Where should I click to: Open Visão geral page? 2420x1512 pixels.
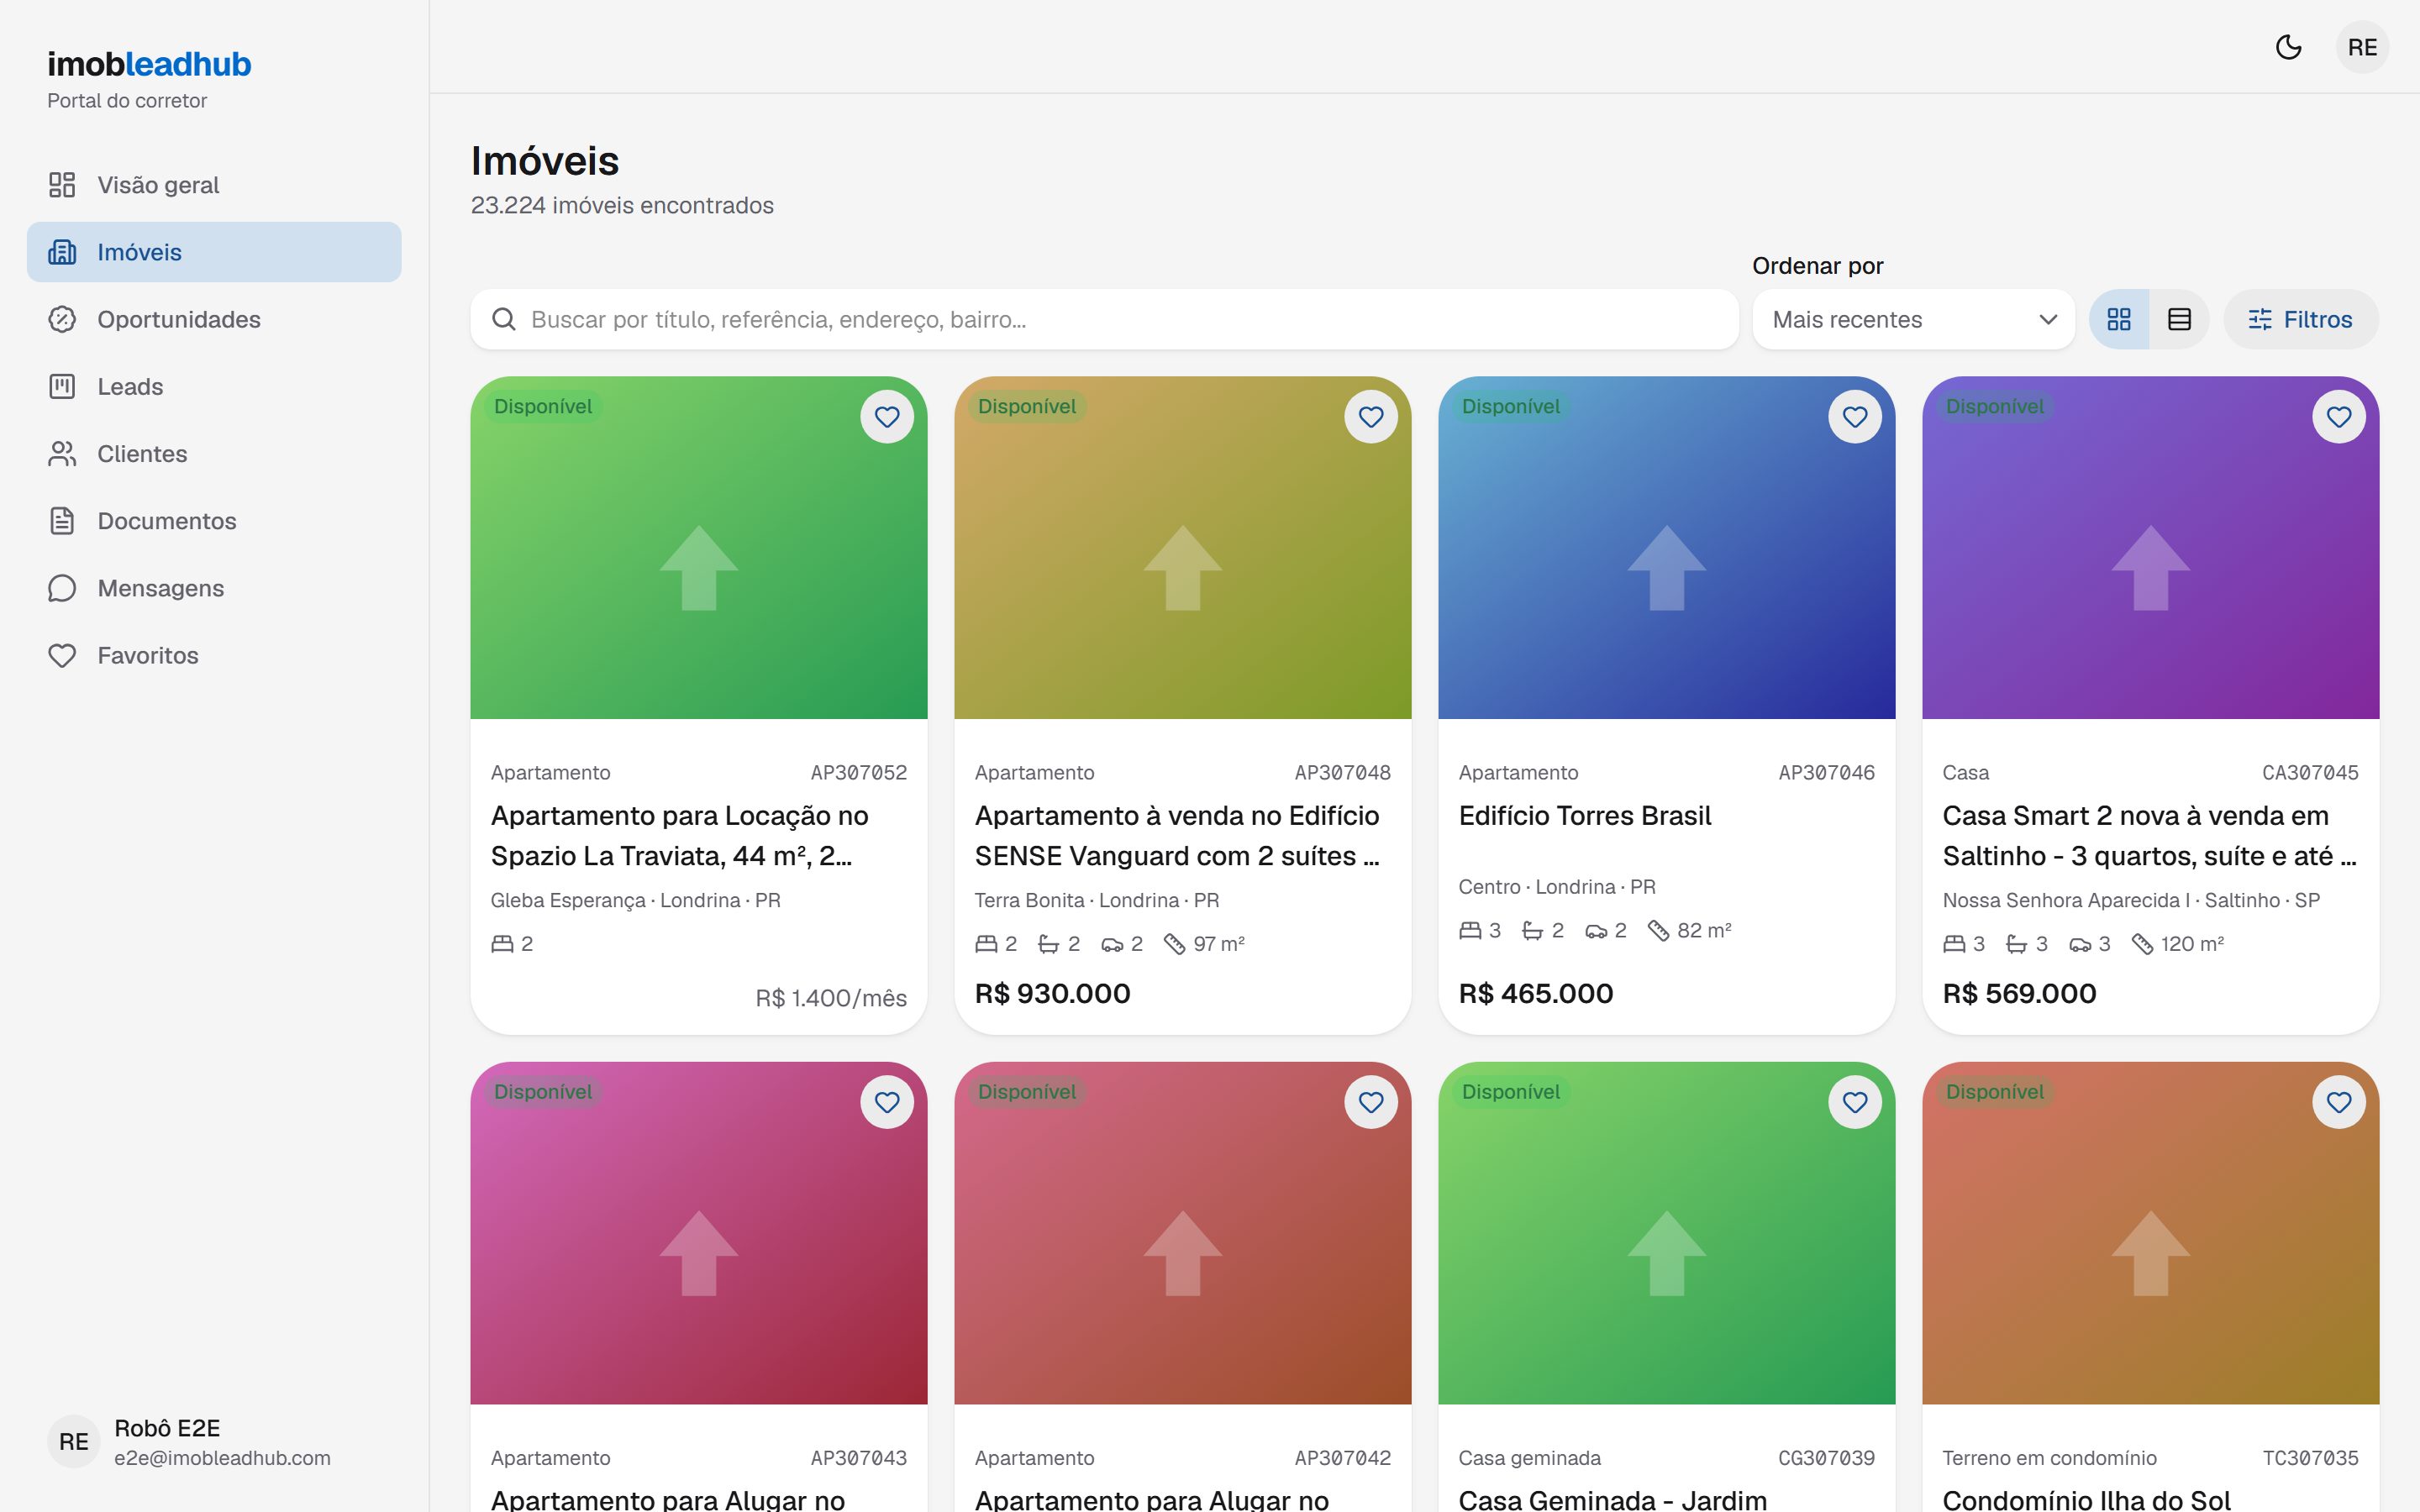(214, 185)
